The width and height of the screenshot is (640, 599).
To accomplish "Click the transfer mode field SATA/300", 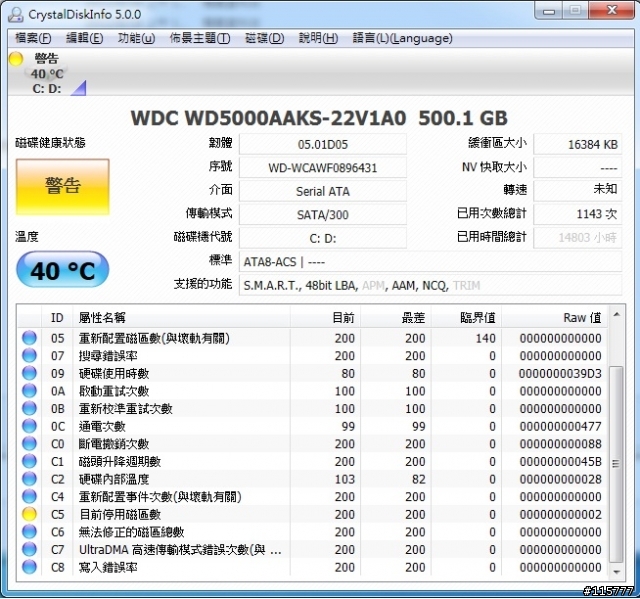I will coord(322,215).
